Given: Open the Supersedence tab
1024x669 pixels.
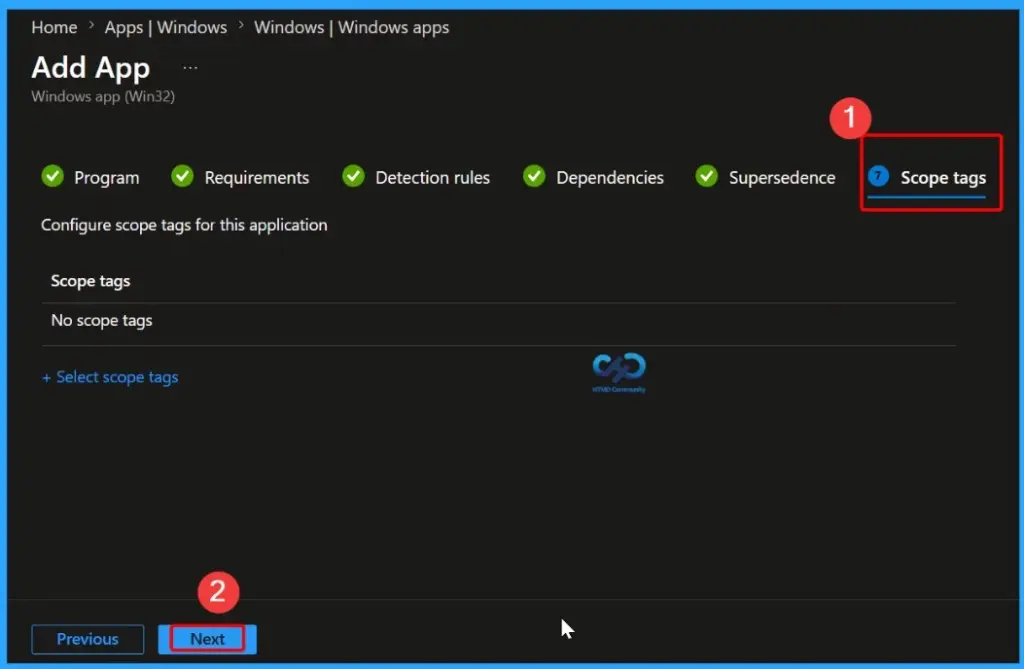Looking at the screenshot, I should pyautogui.click(x=765, y=177).
